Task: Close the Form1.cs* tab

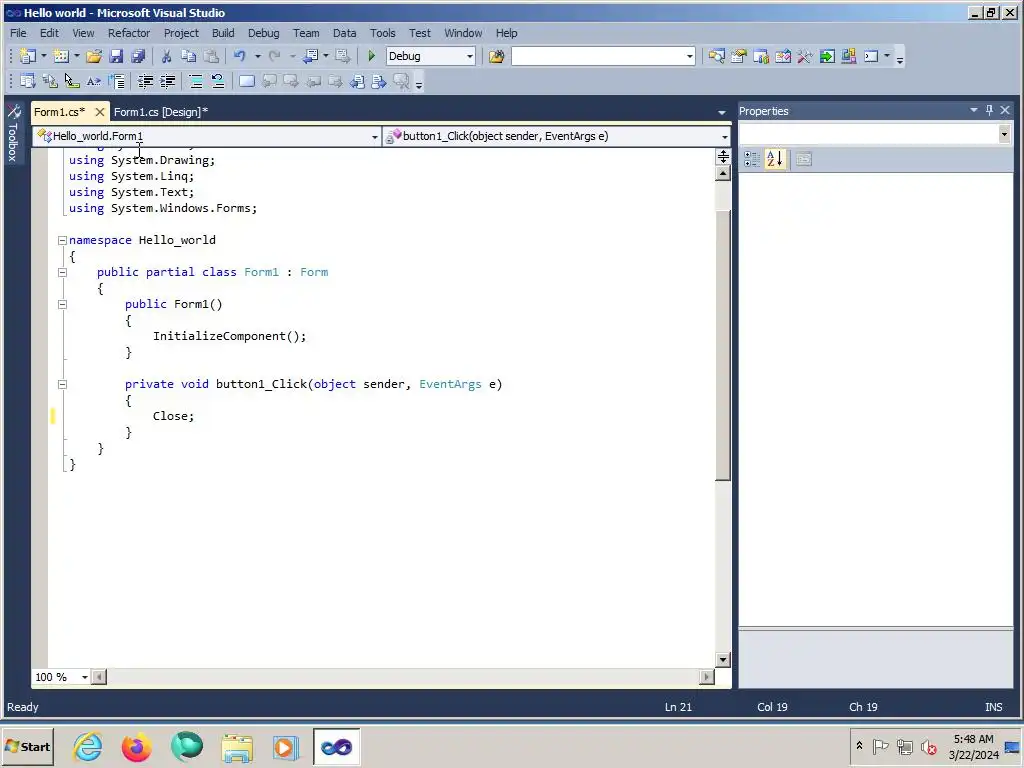Action: coord(100,112)
